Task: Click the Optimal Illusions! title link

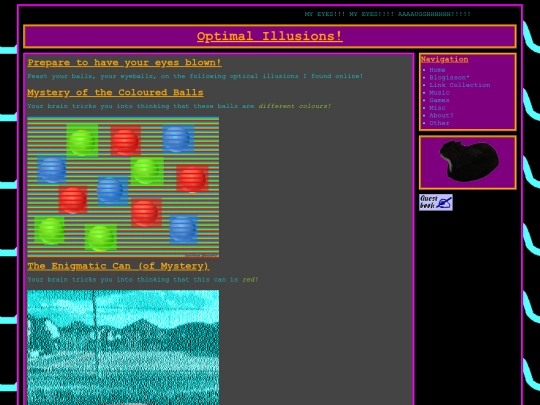Action: 270,36
